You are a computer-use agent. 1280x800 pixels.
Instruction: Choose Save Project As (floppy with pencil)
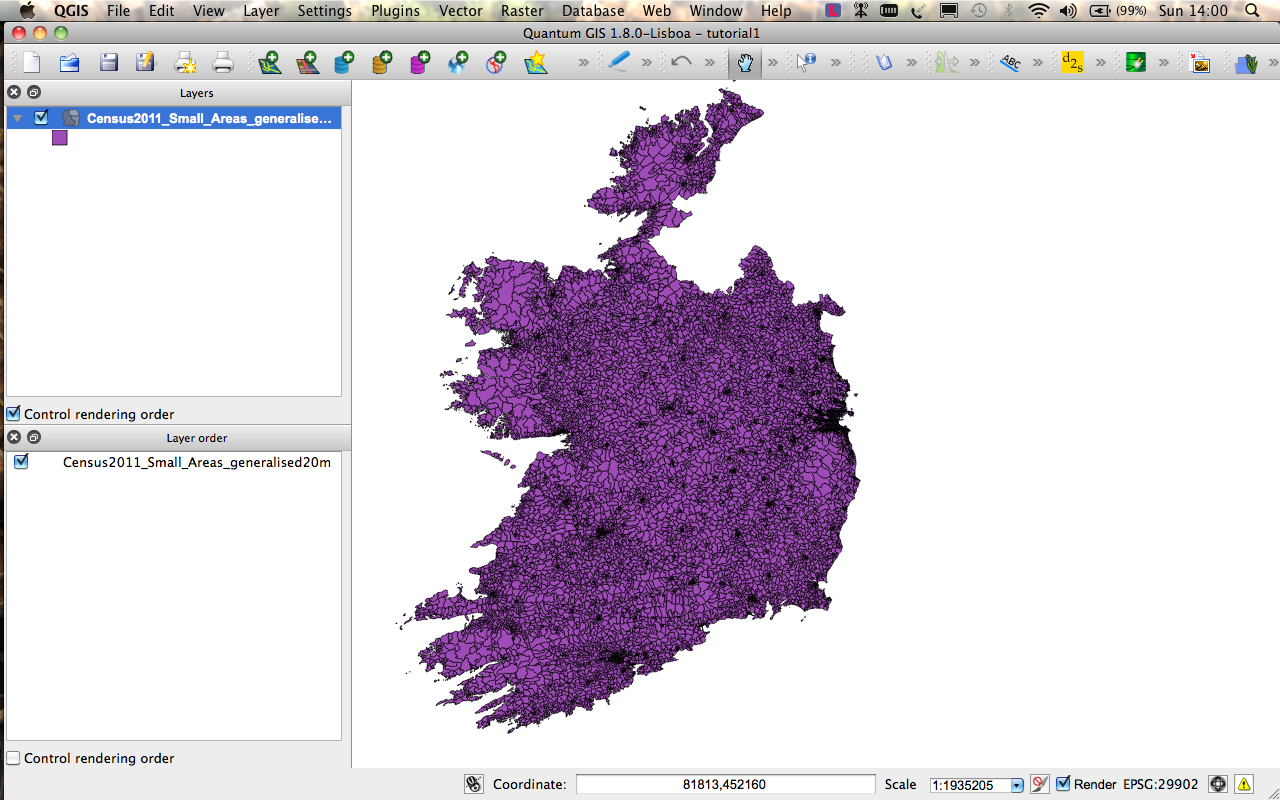pos(146,63)
